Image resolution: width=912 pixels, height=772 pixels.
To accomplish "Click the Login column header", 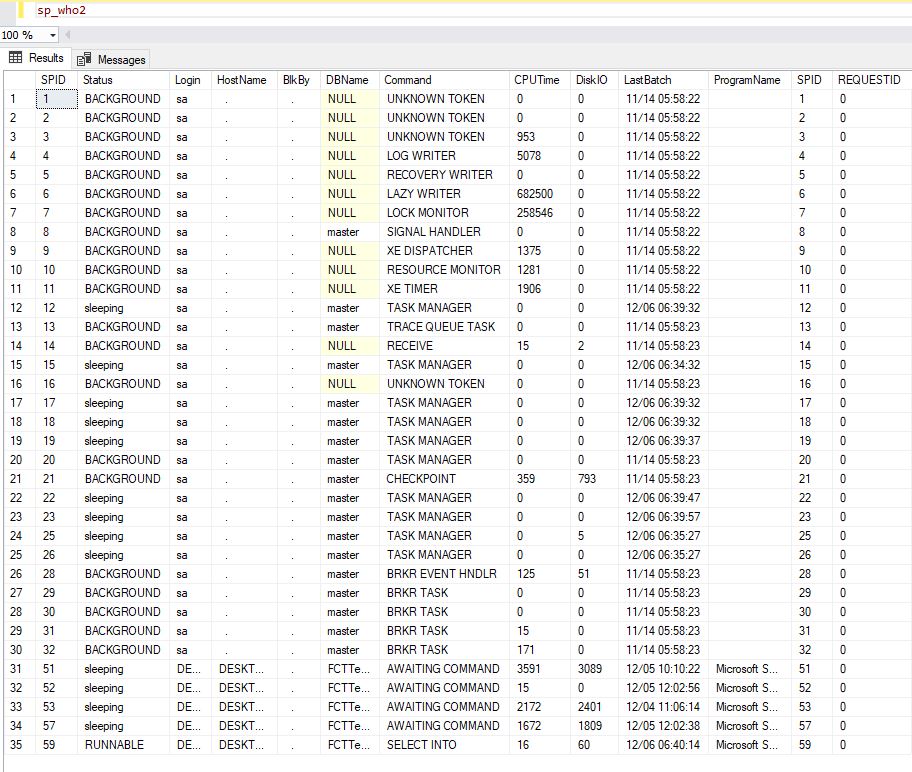I will [188, 80].
